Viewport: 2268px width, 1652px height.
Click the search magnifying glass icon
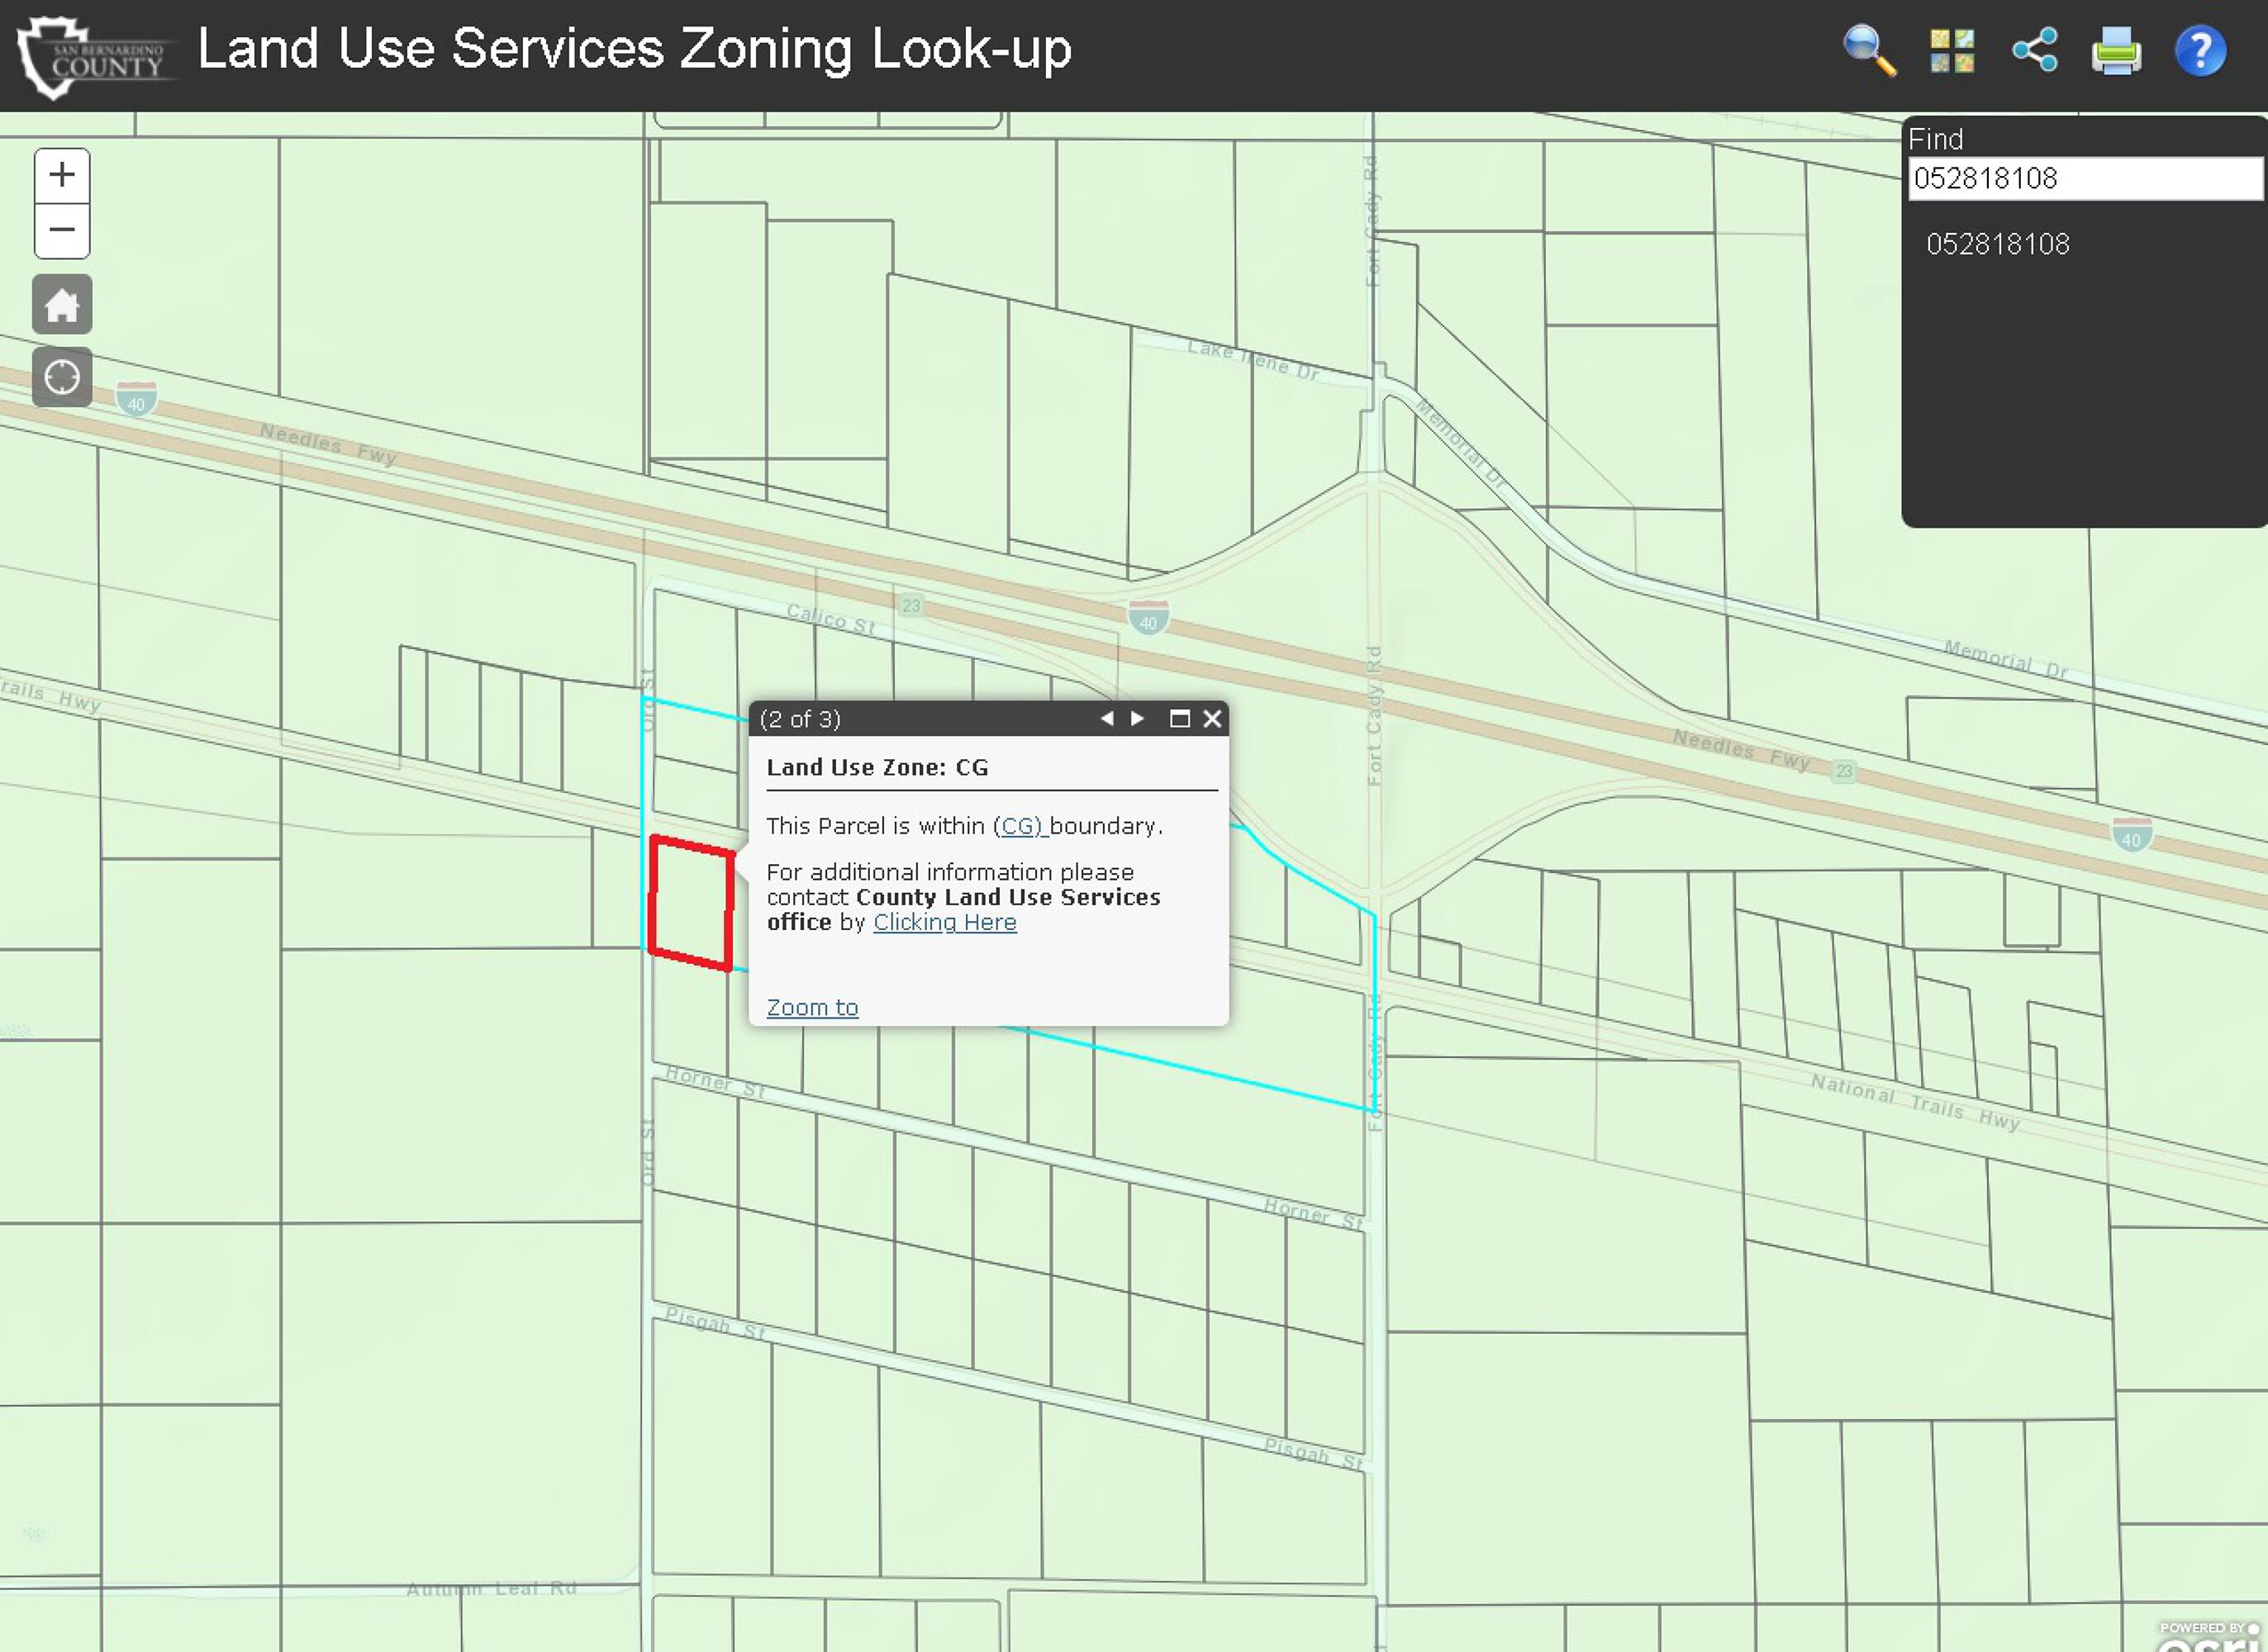pos(1869,51)
